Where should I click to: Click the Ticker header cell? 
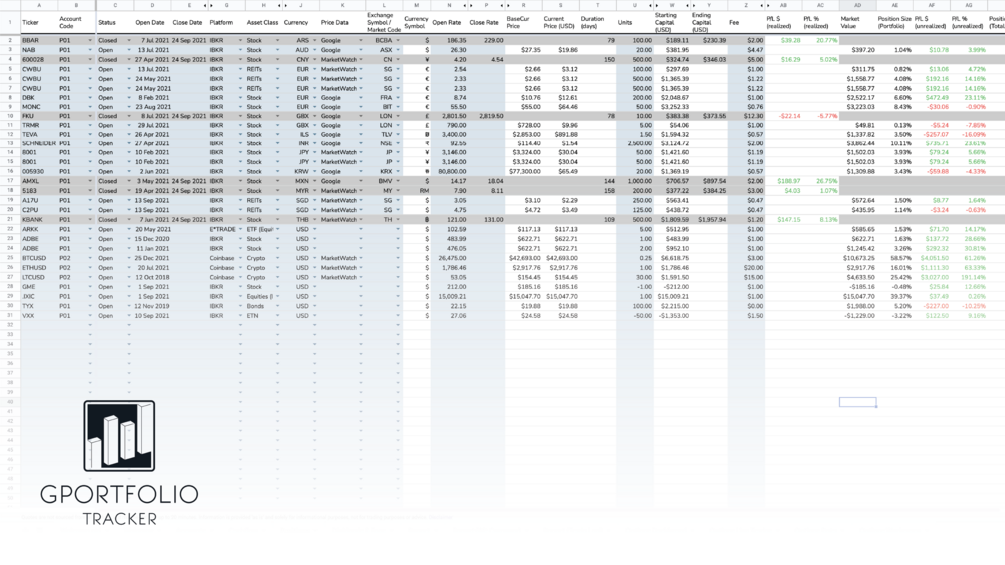coord(39,22)
